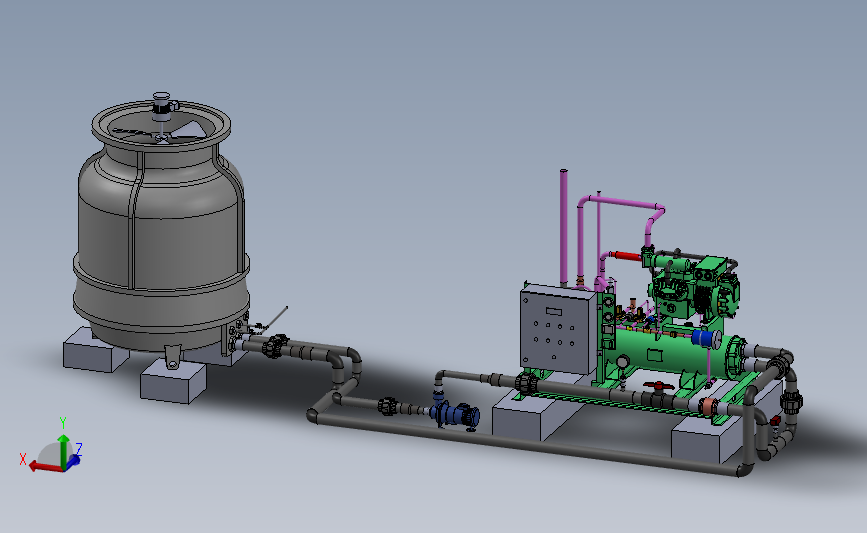Select the blue circulation pump
The height and width of the screenshot is (533, 867).
pyautogui.click(x=456, y=415)
